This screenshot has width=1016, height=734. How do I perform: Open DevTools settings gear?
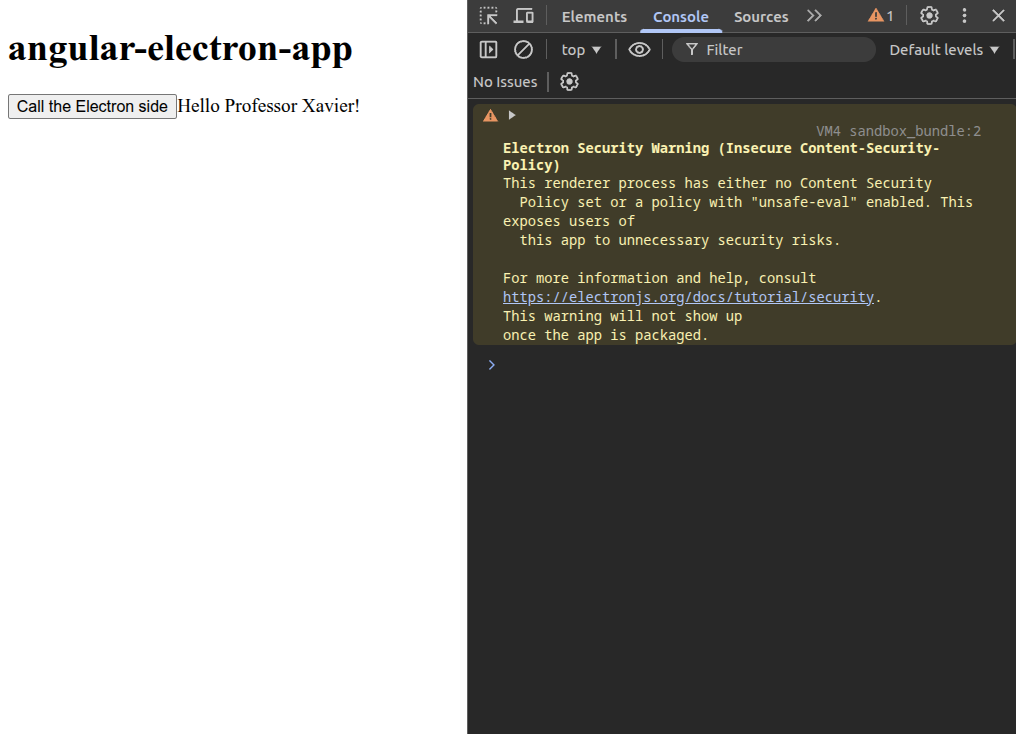[x=929, y=16]
